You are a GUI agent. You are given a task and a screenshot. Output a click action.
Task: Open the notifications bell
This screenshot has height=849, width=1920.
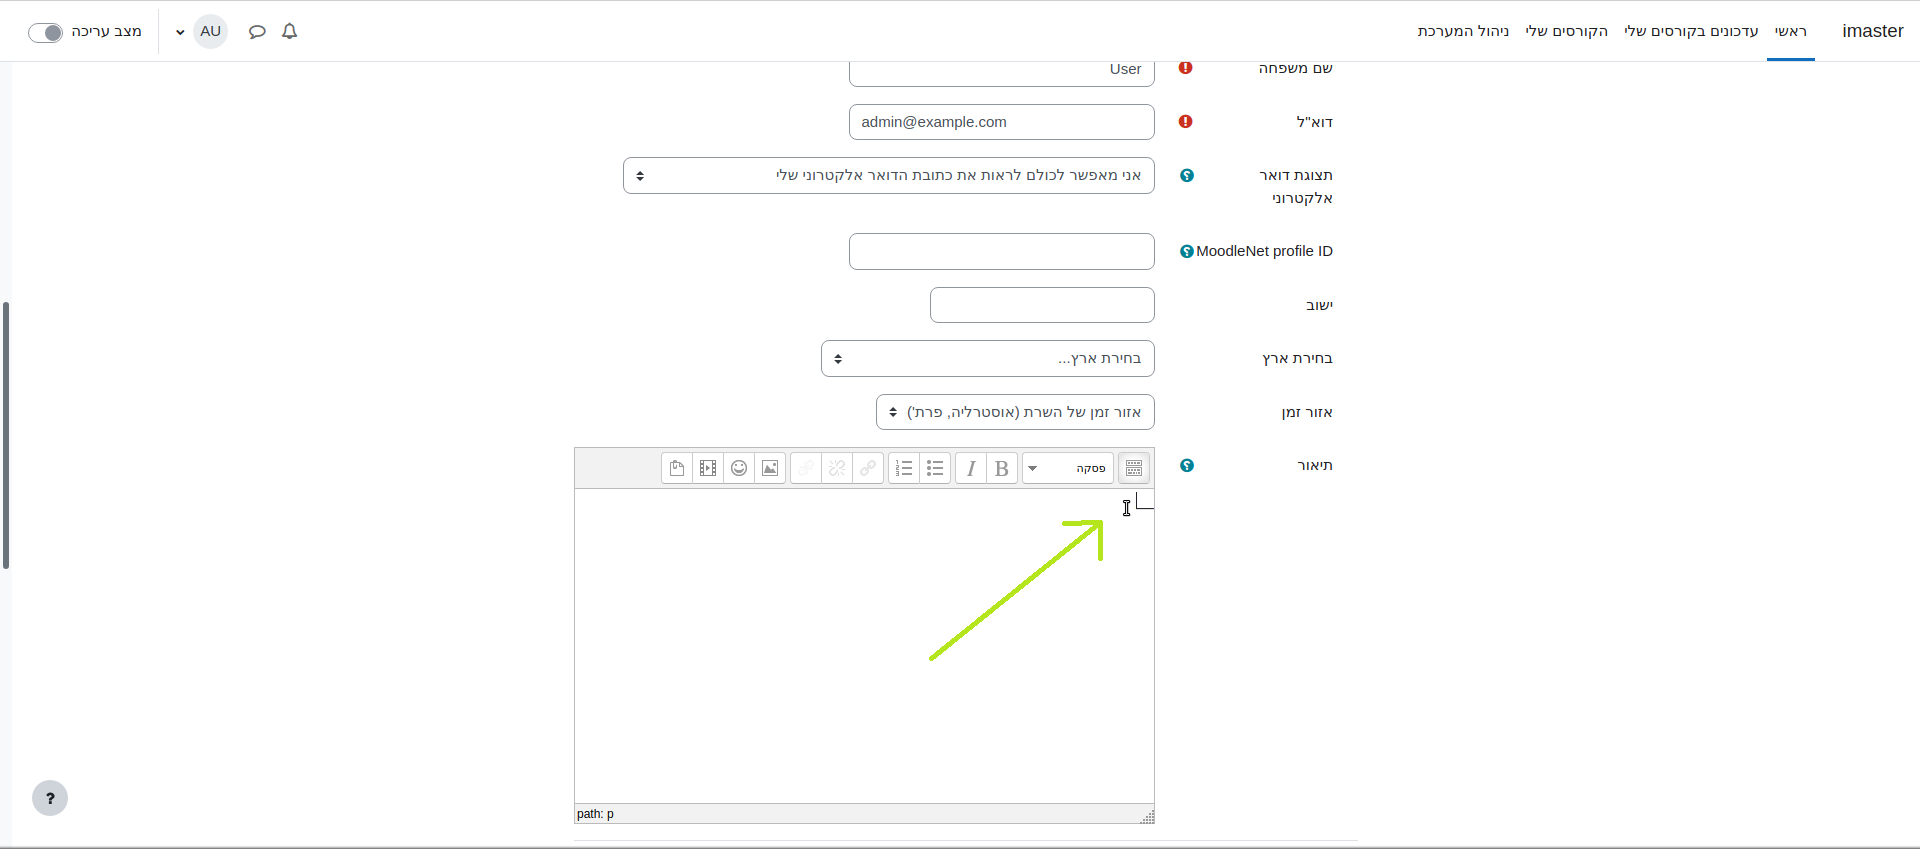click(x=290, y=31)
